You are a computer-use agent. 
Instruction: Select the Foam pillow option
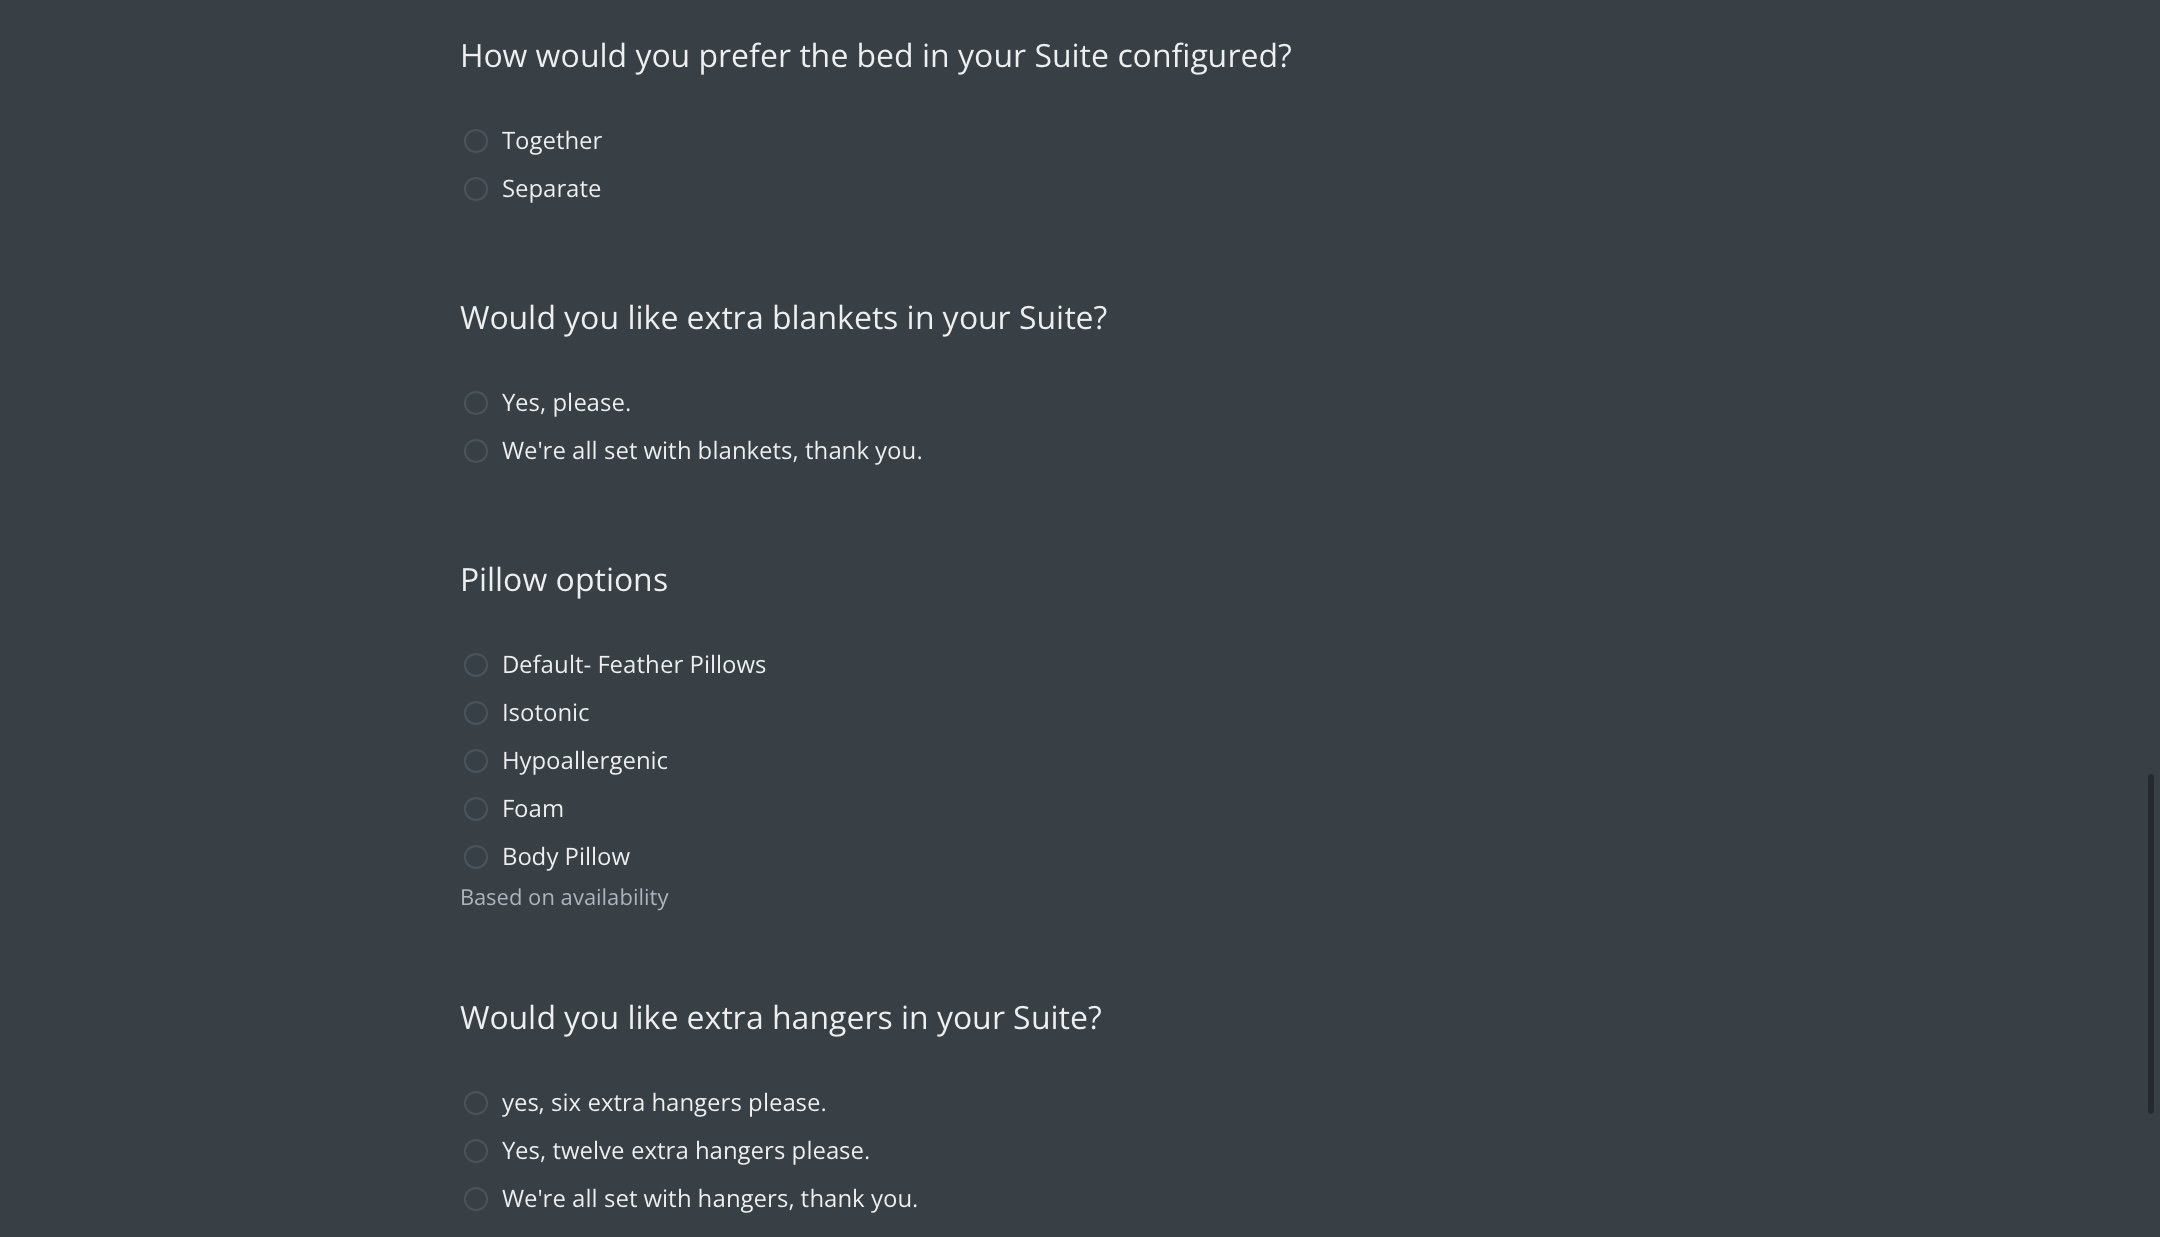476,809
